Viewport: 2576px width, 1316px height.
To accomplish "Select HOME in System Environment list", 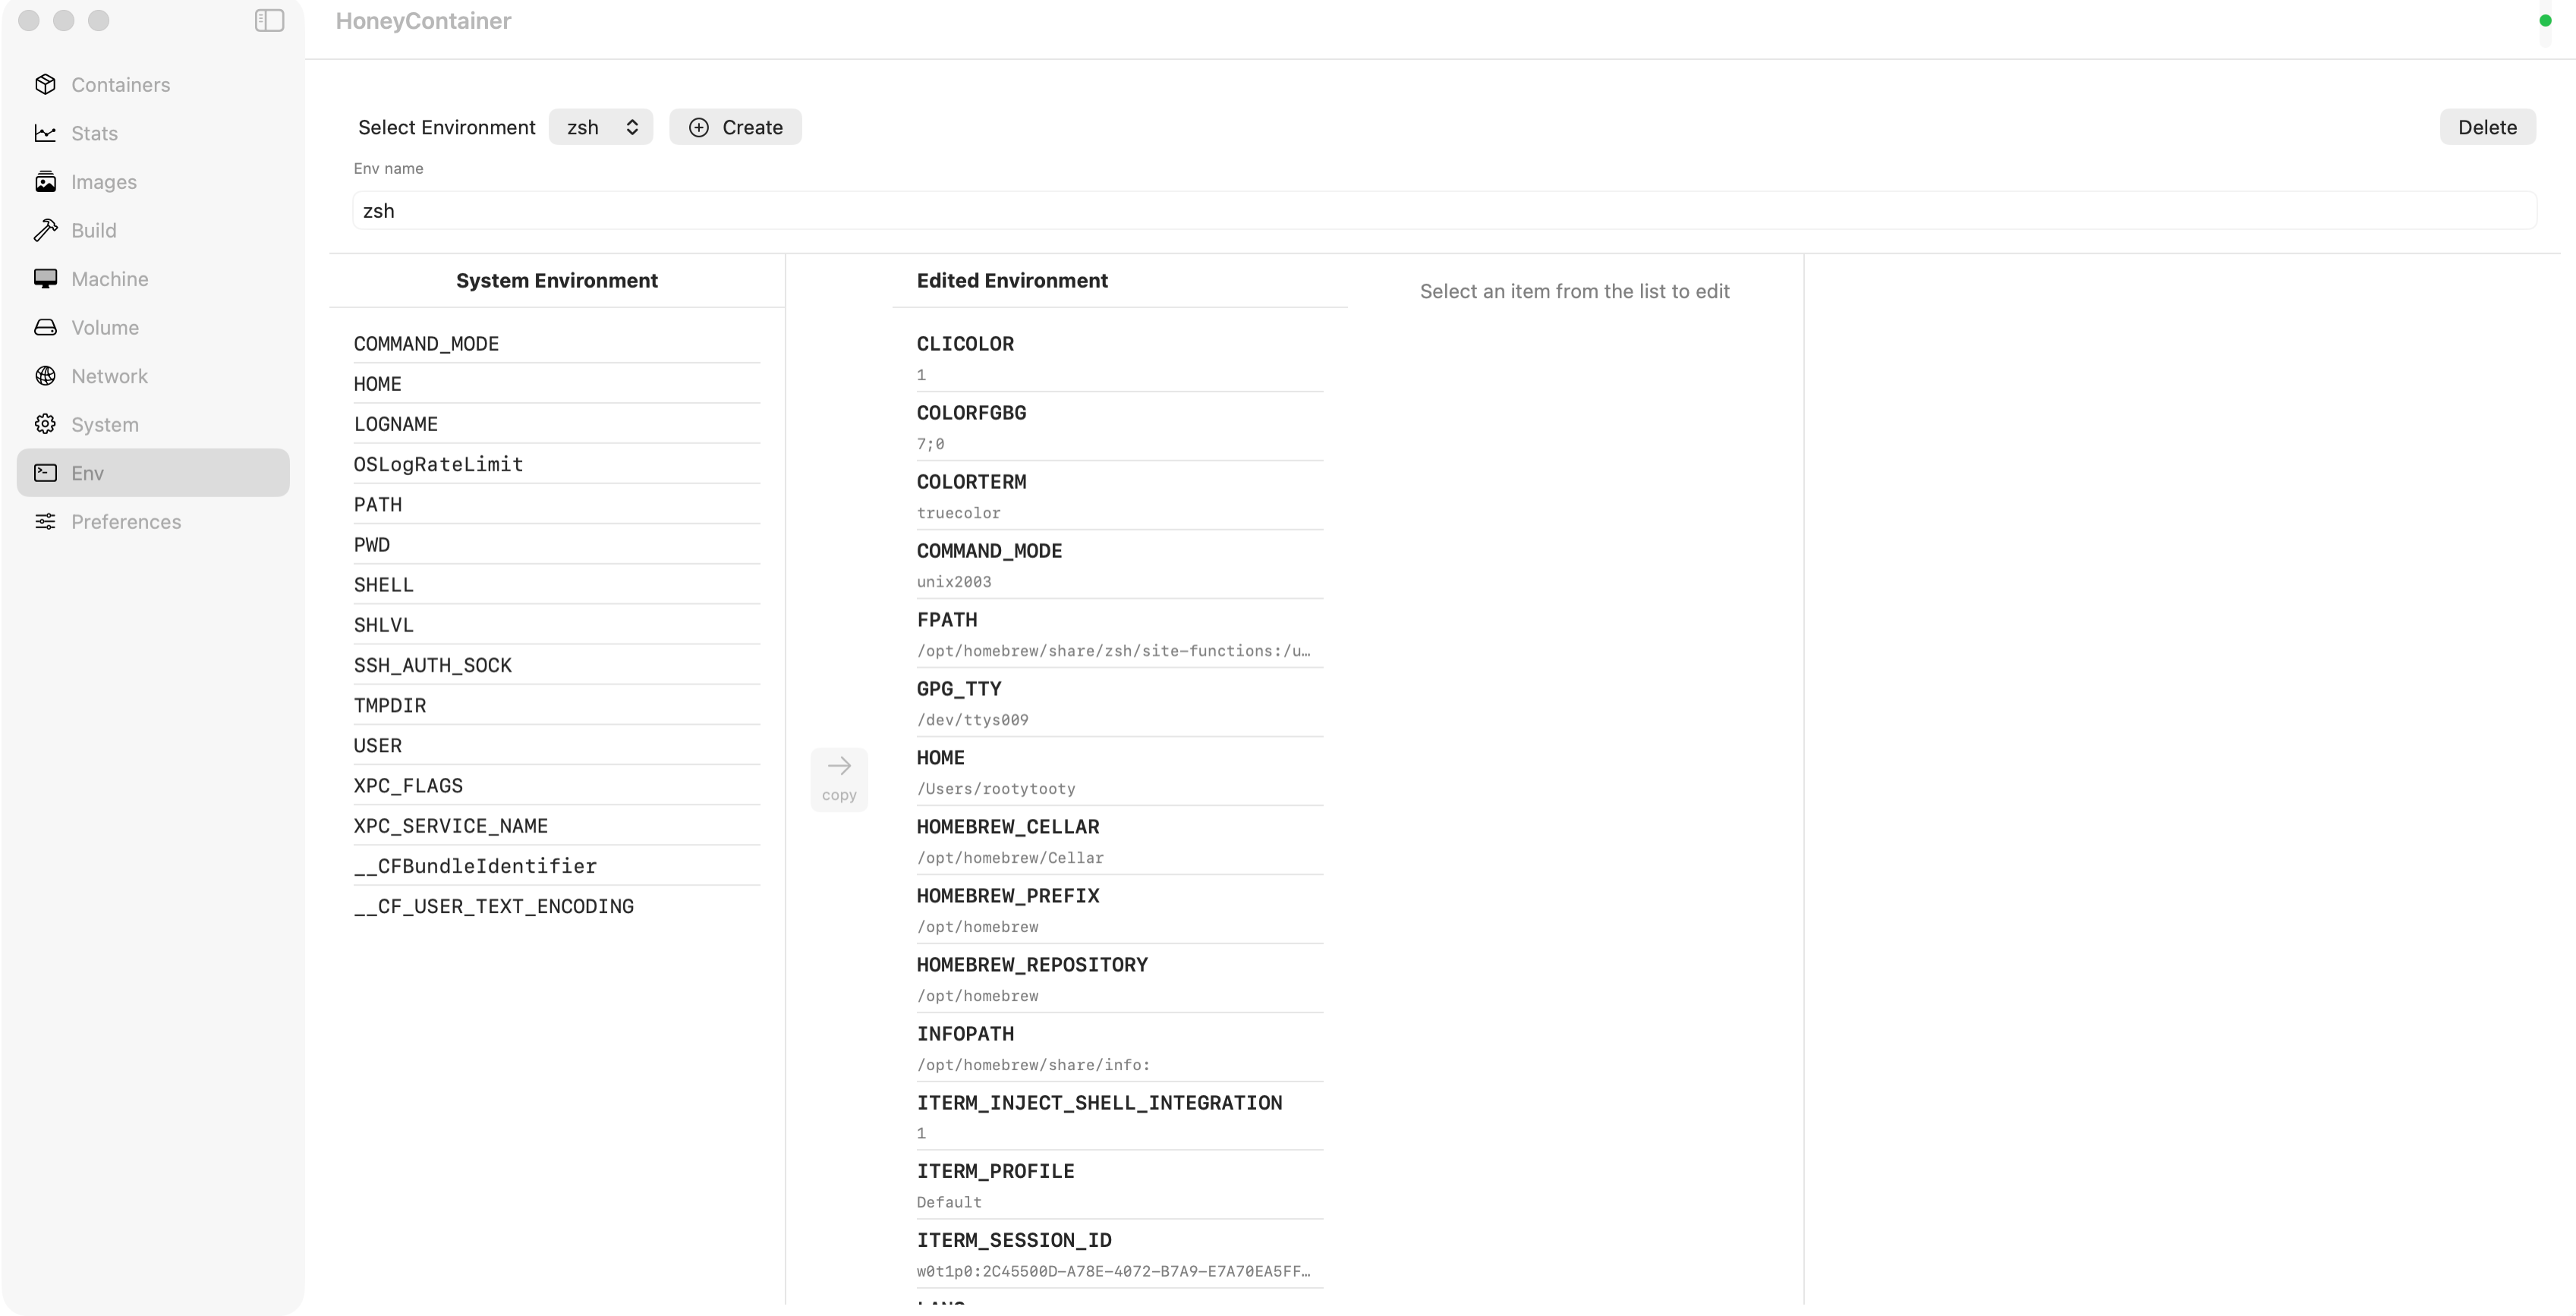I will click(x=556, y=384).
